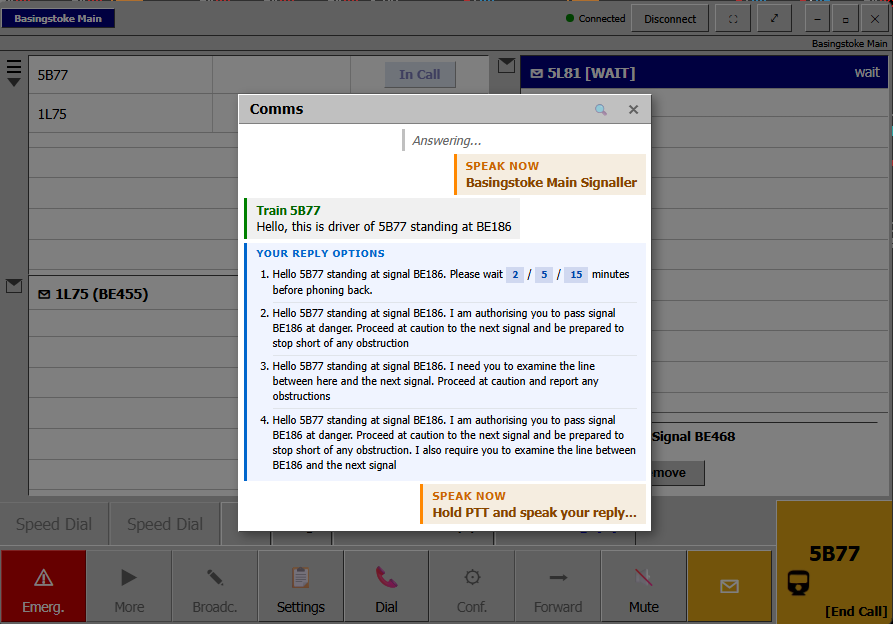Click the yellow envelope message button
Image resolution: width=893 pixels, height=624 pixels.
[730, 586]
